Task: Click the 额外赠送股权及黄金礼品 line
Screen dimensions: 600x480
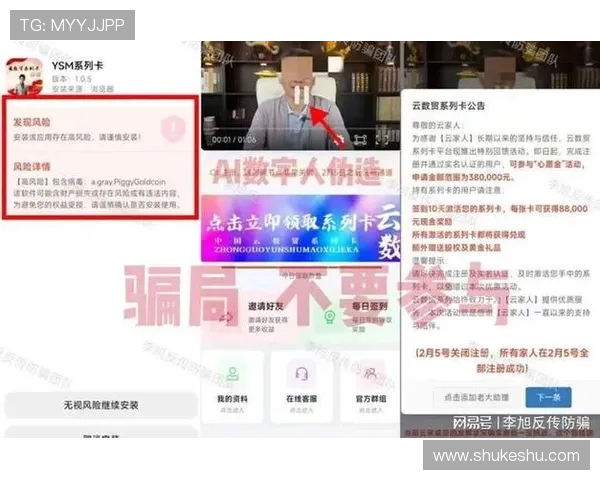Action: click(x=456, y=247)
